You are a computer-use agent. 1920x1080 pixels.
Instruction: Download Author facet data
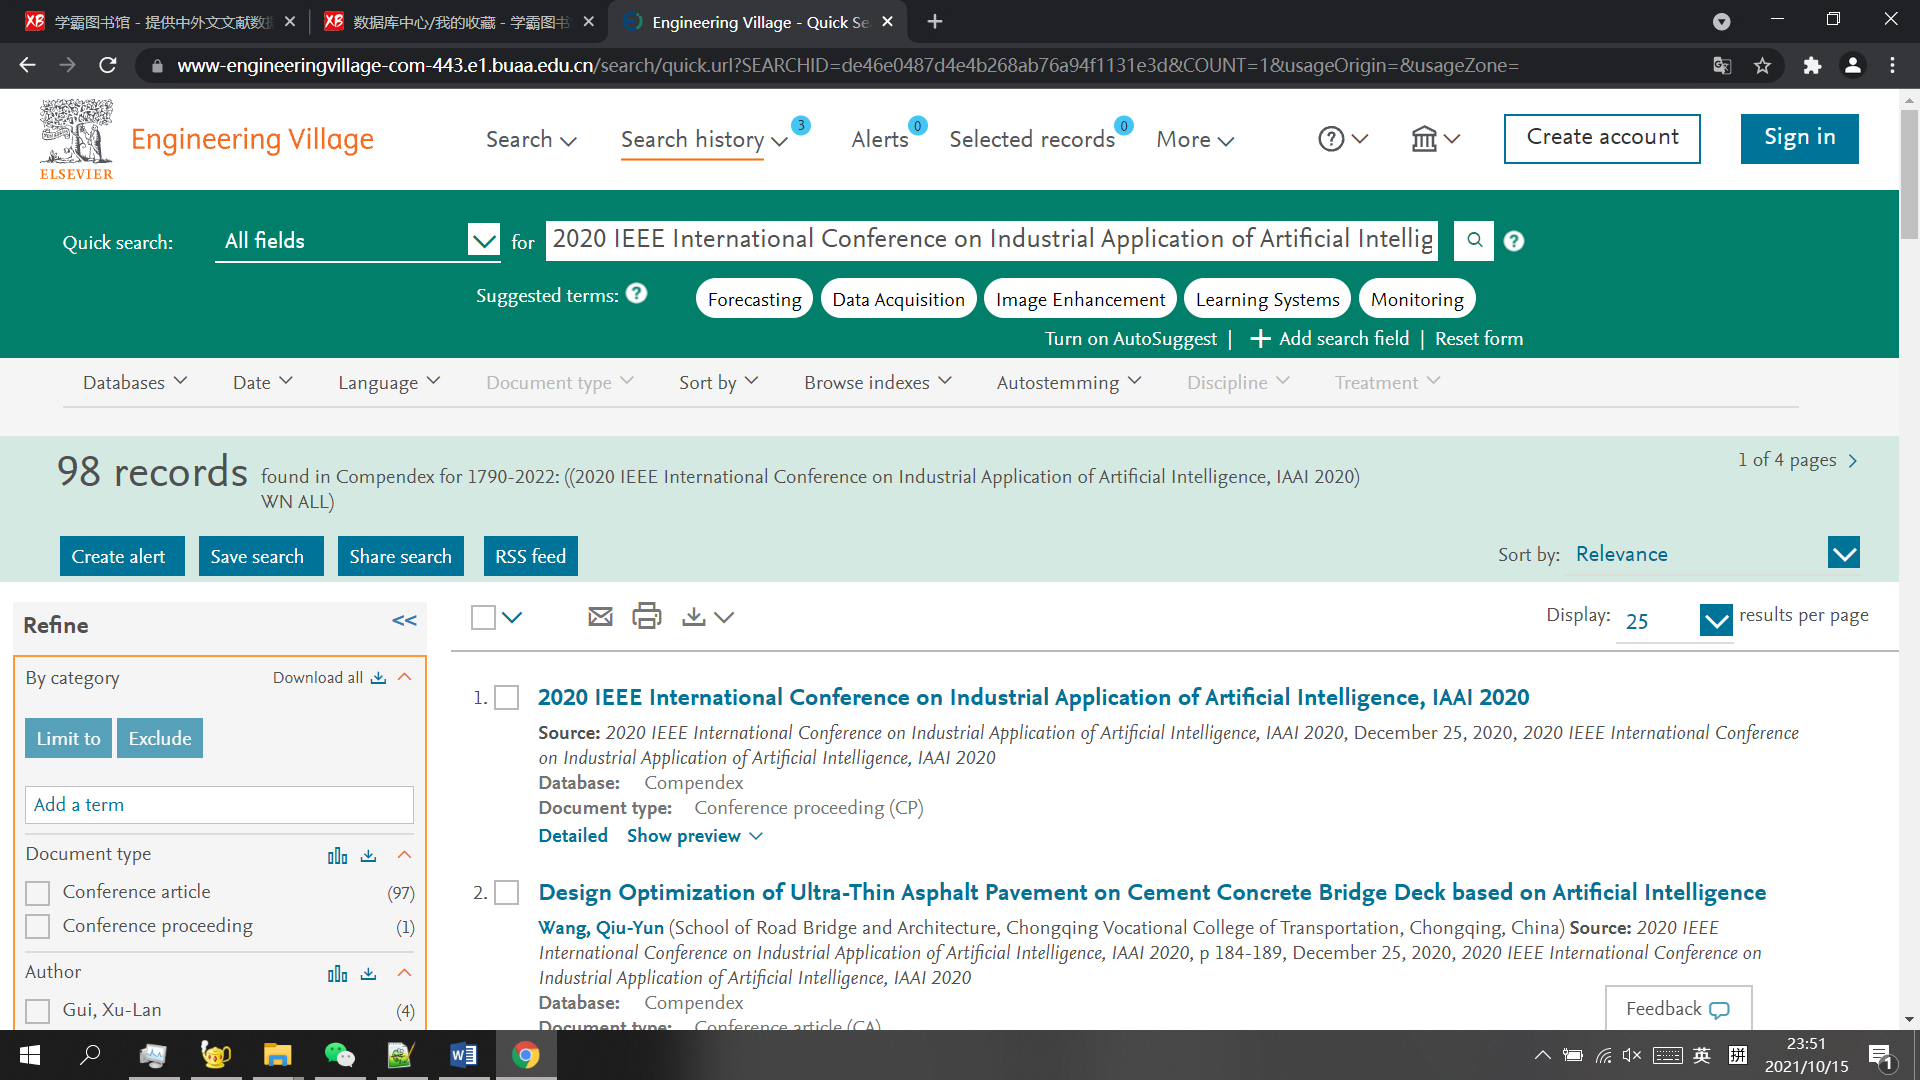[369, 974]
